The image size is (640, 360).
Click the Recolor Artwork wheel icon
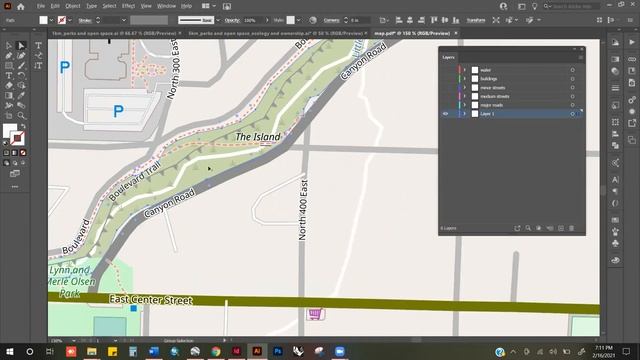313,20
